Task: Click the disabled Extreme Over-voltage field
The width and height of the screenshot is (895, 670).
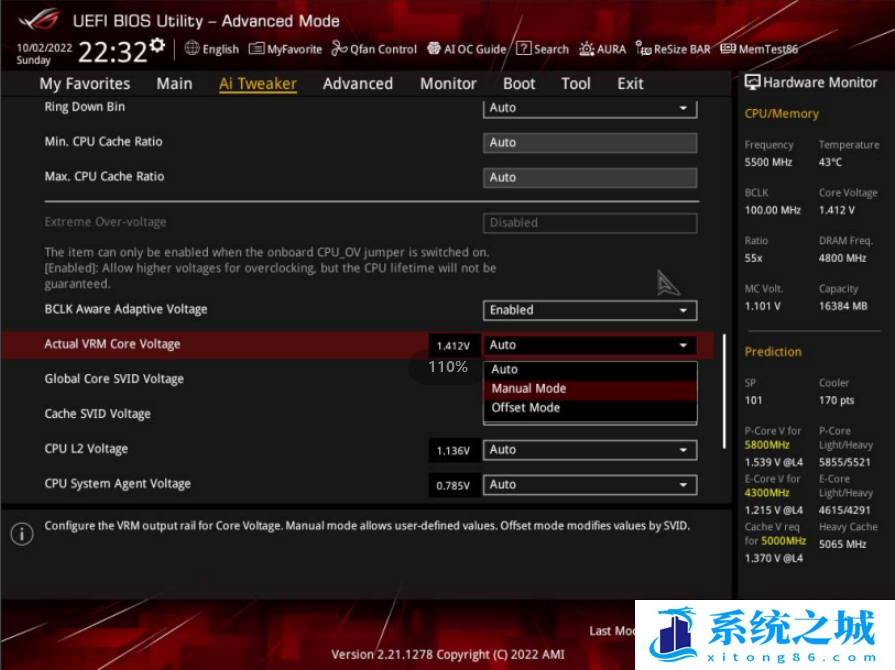Action: pyautogui.click(x=590, y=223)
